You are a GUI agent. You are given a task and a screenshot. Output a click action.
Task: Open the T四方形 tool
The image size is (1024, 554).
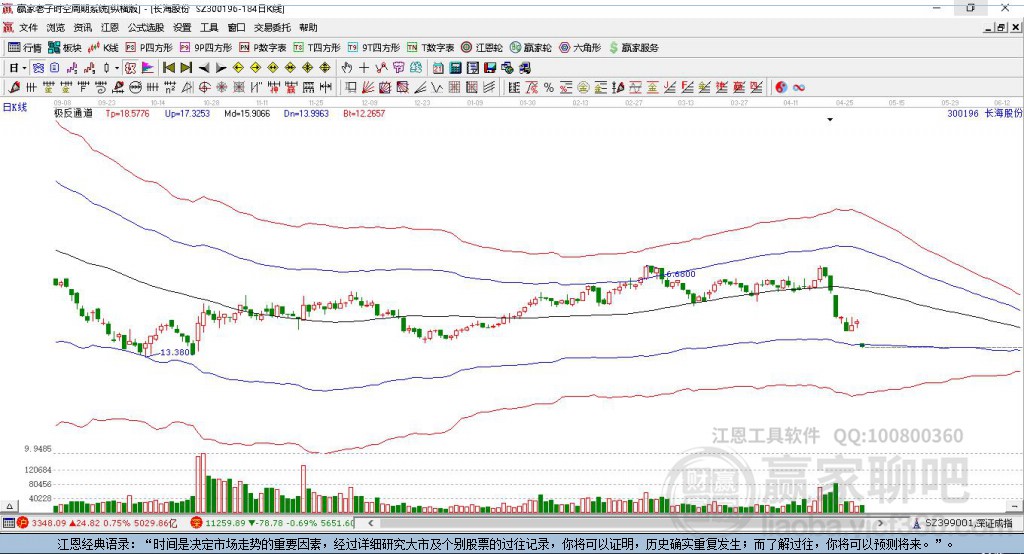click(x=317, y=48)
